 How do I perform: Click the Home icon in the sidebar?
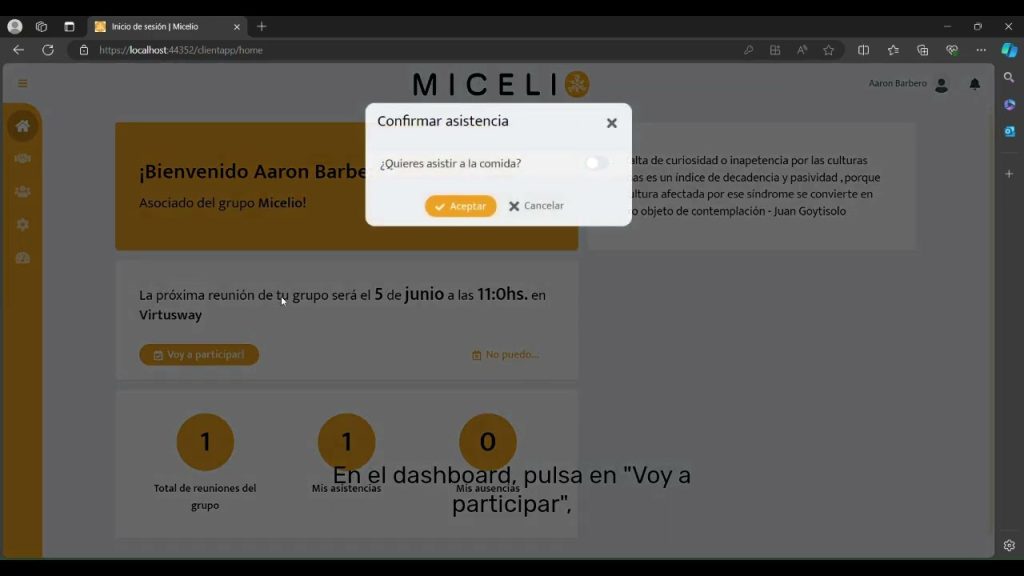tap(22, 126)
